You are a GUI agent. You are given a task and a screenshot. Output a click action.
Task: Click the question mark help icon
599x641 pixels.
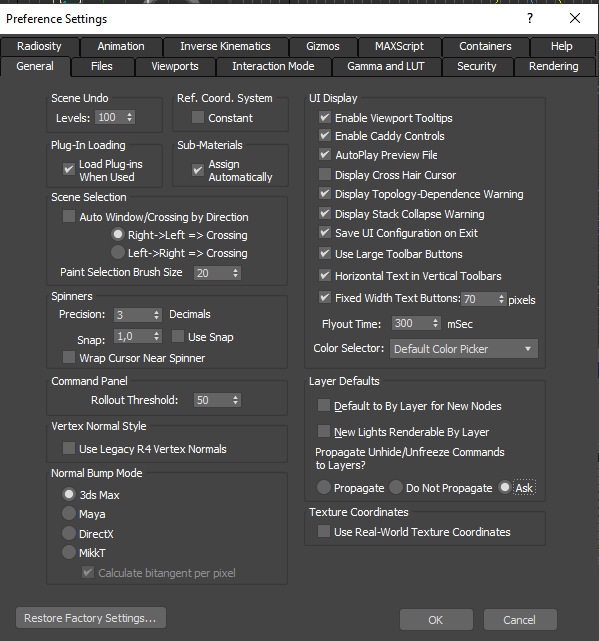[x=530, y=18]
